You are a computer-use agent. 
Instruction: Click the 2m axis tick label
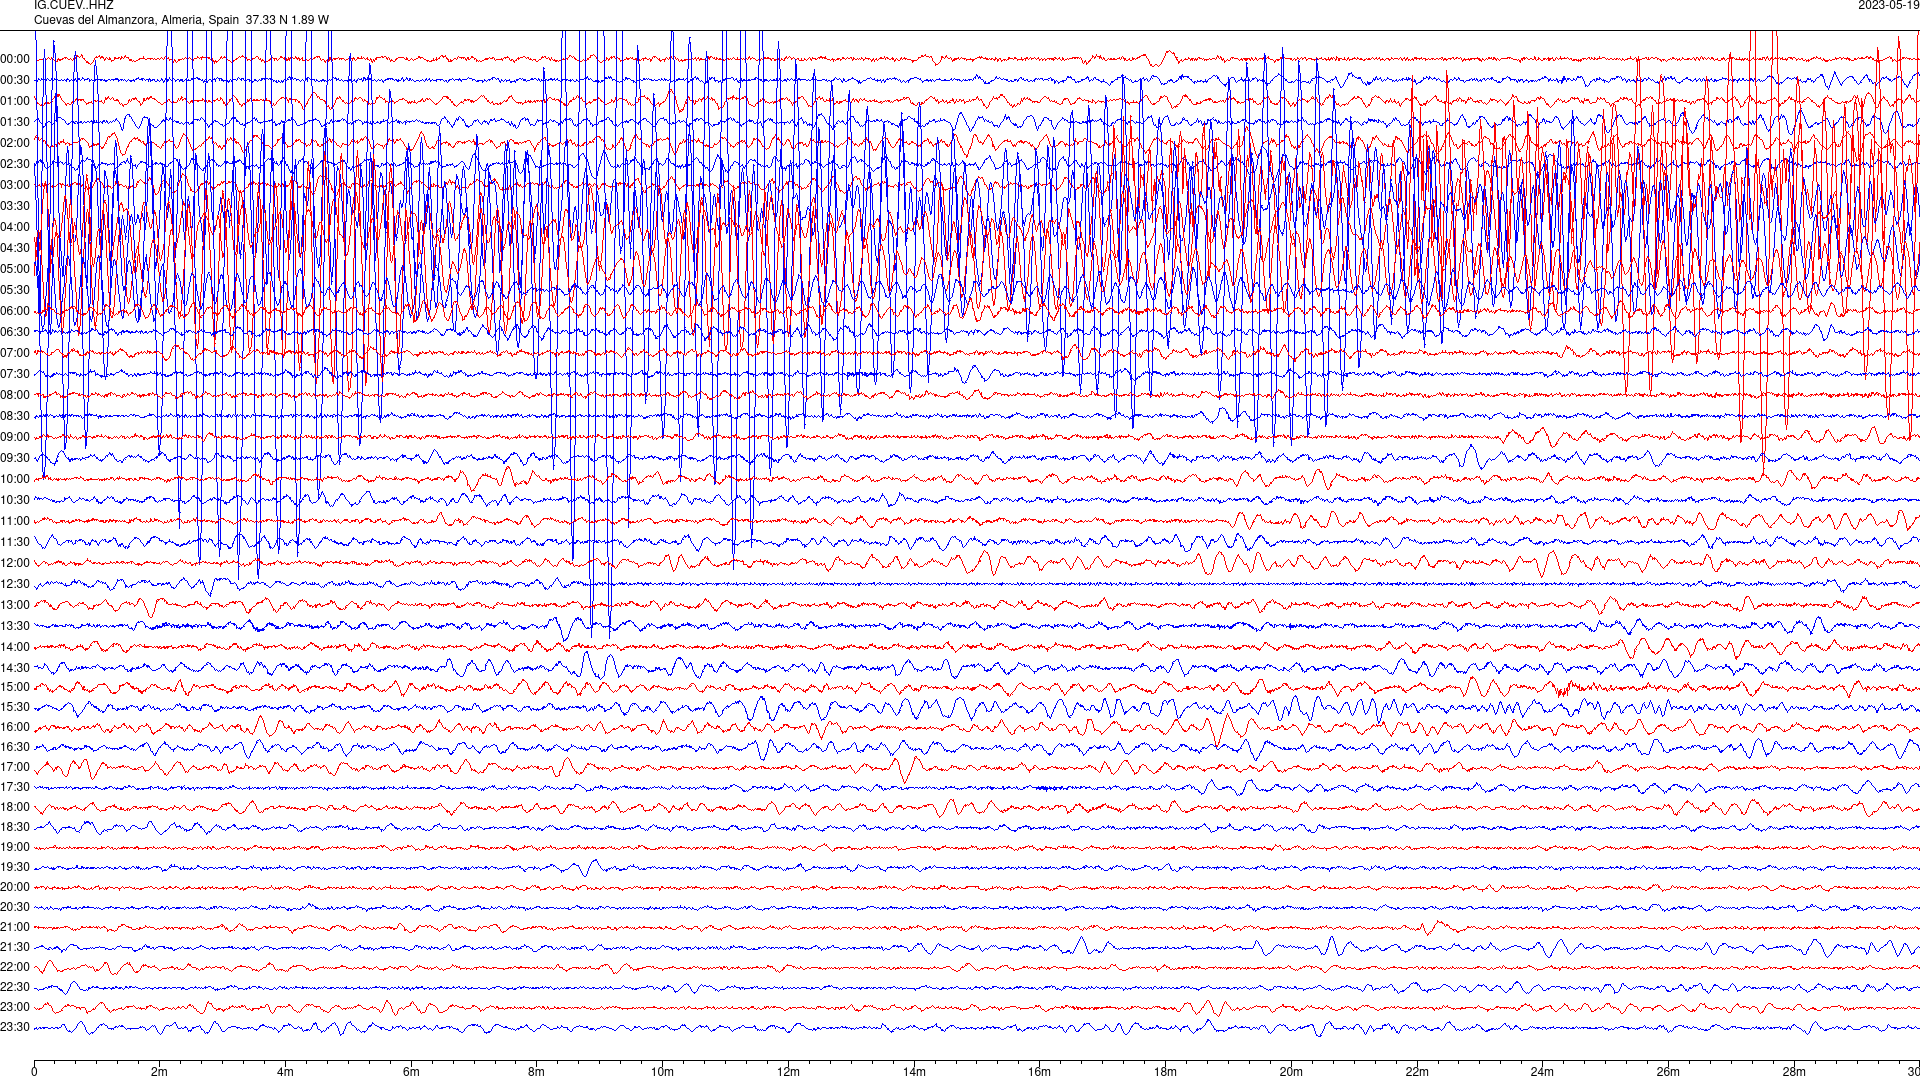click(x=160, y=1073)
